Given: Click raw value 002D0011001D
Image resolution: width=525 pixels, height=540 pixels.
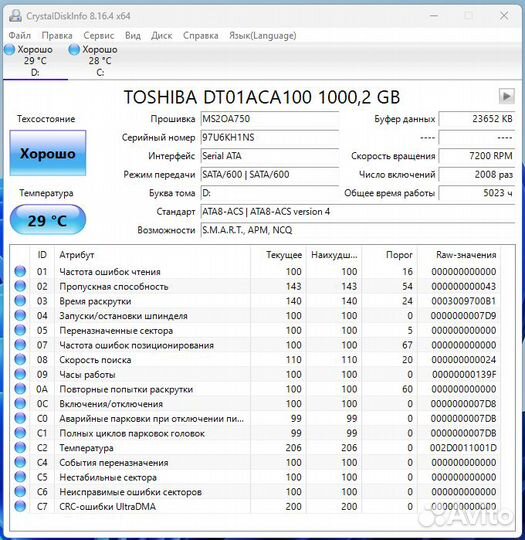Looking at the screenshot, I should pyautogui.click(x=463, y=448).
